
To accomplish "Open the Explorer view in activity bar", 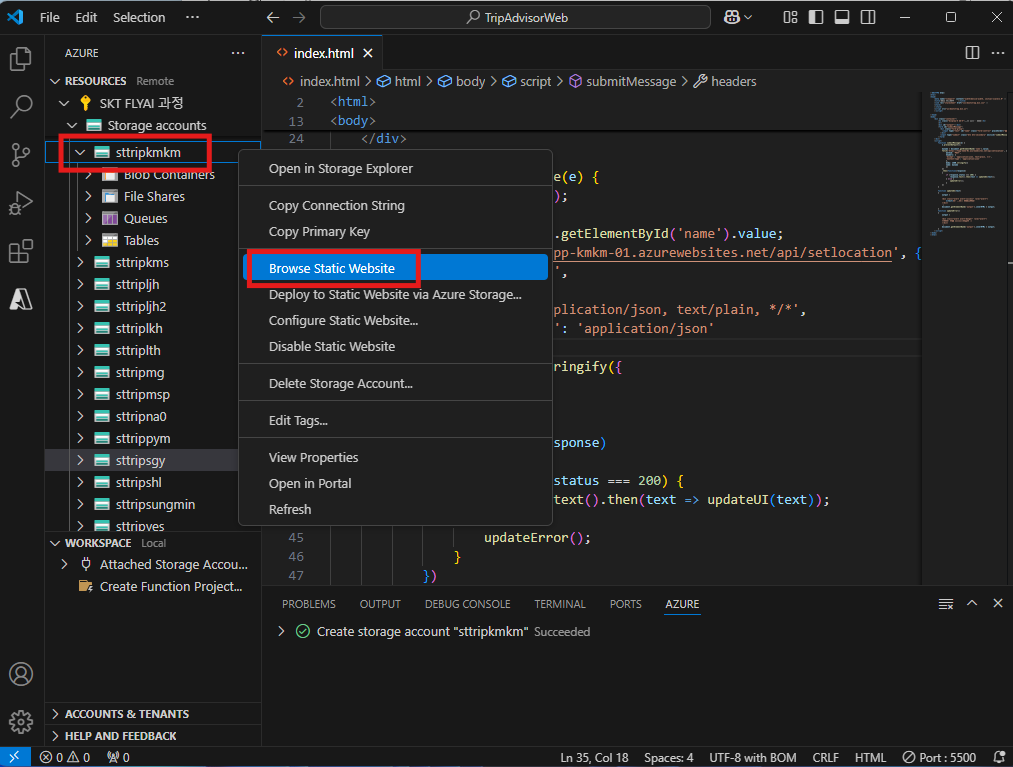I will click(21, 59).
